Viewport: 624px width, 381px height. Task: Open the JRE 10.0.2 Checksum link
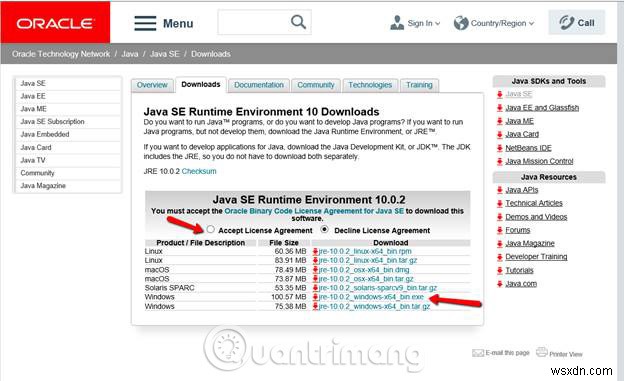pos(199,171)
